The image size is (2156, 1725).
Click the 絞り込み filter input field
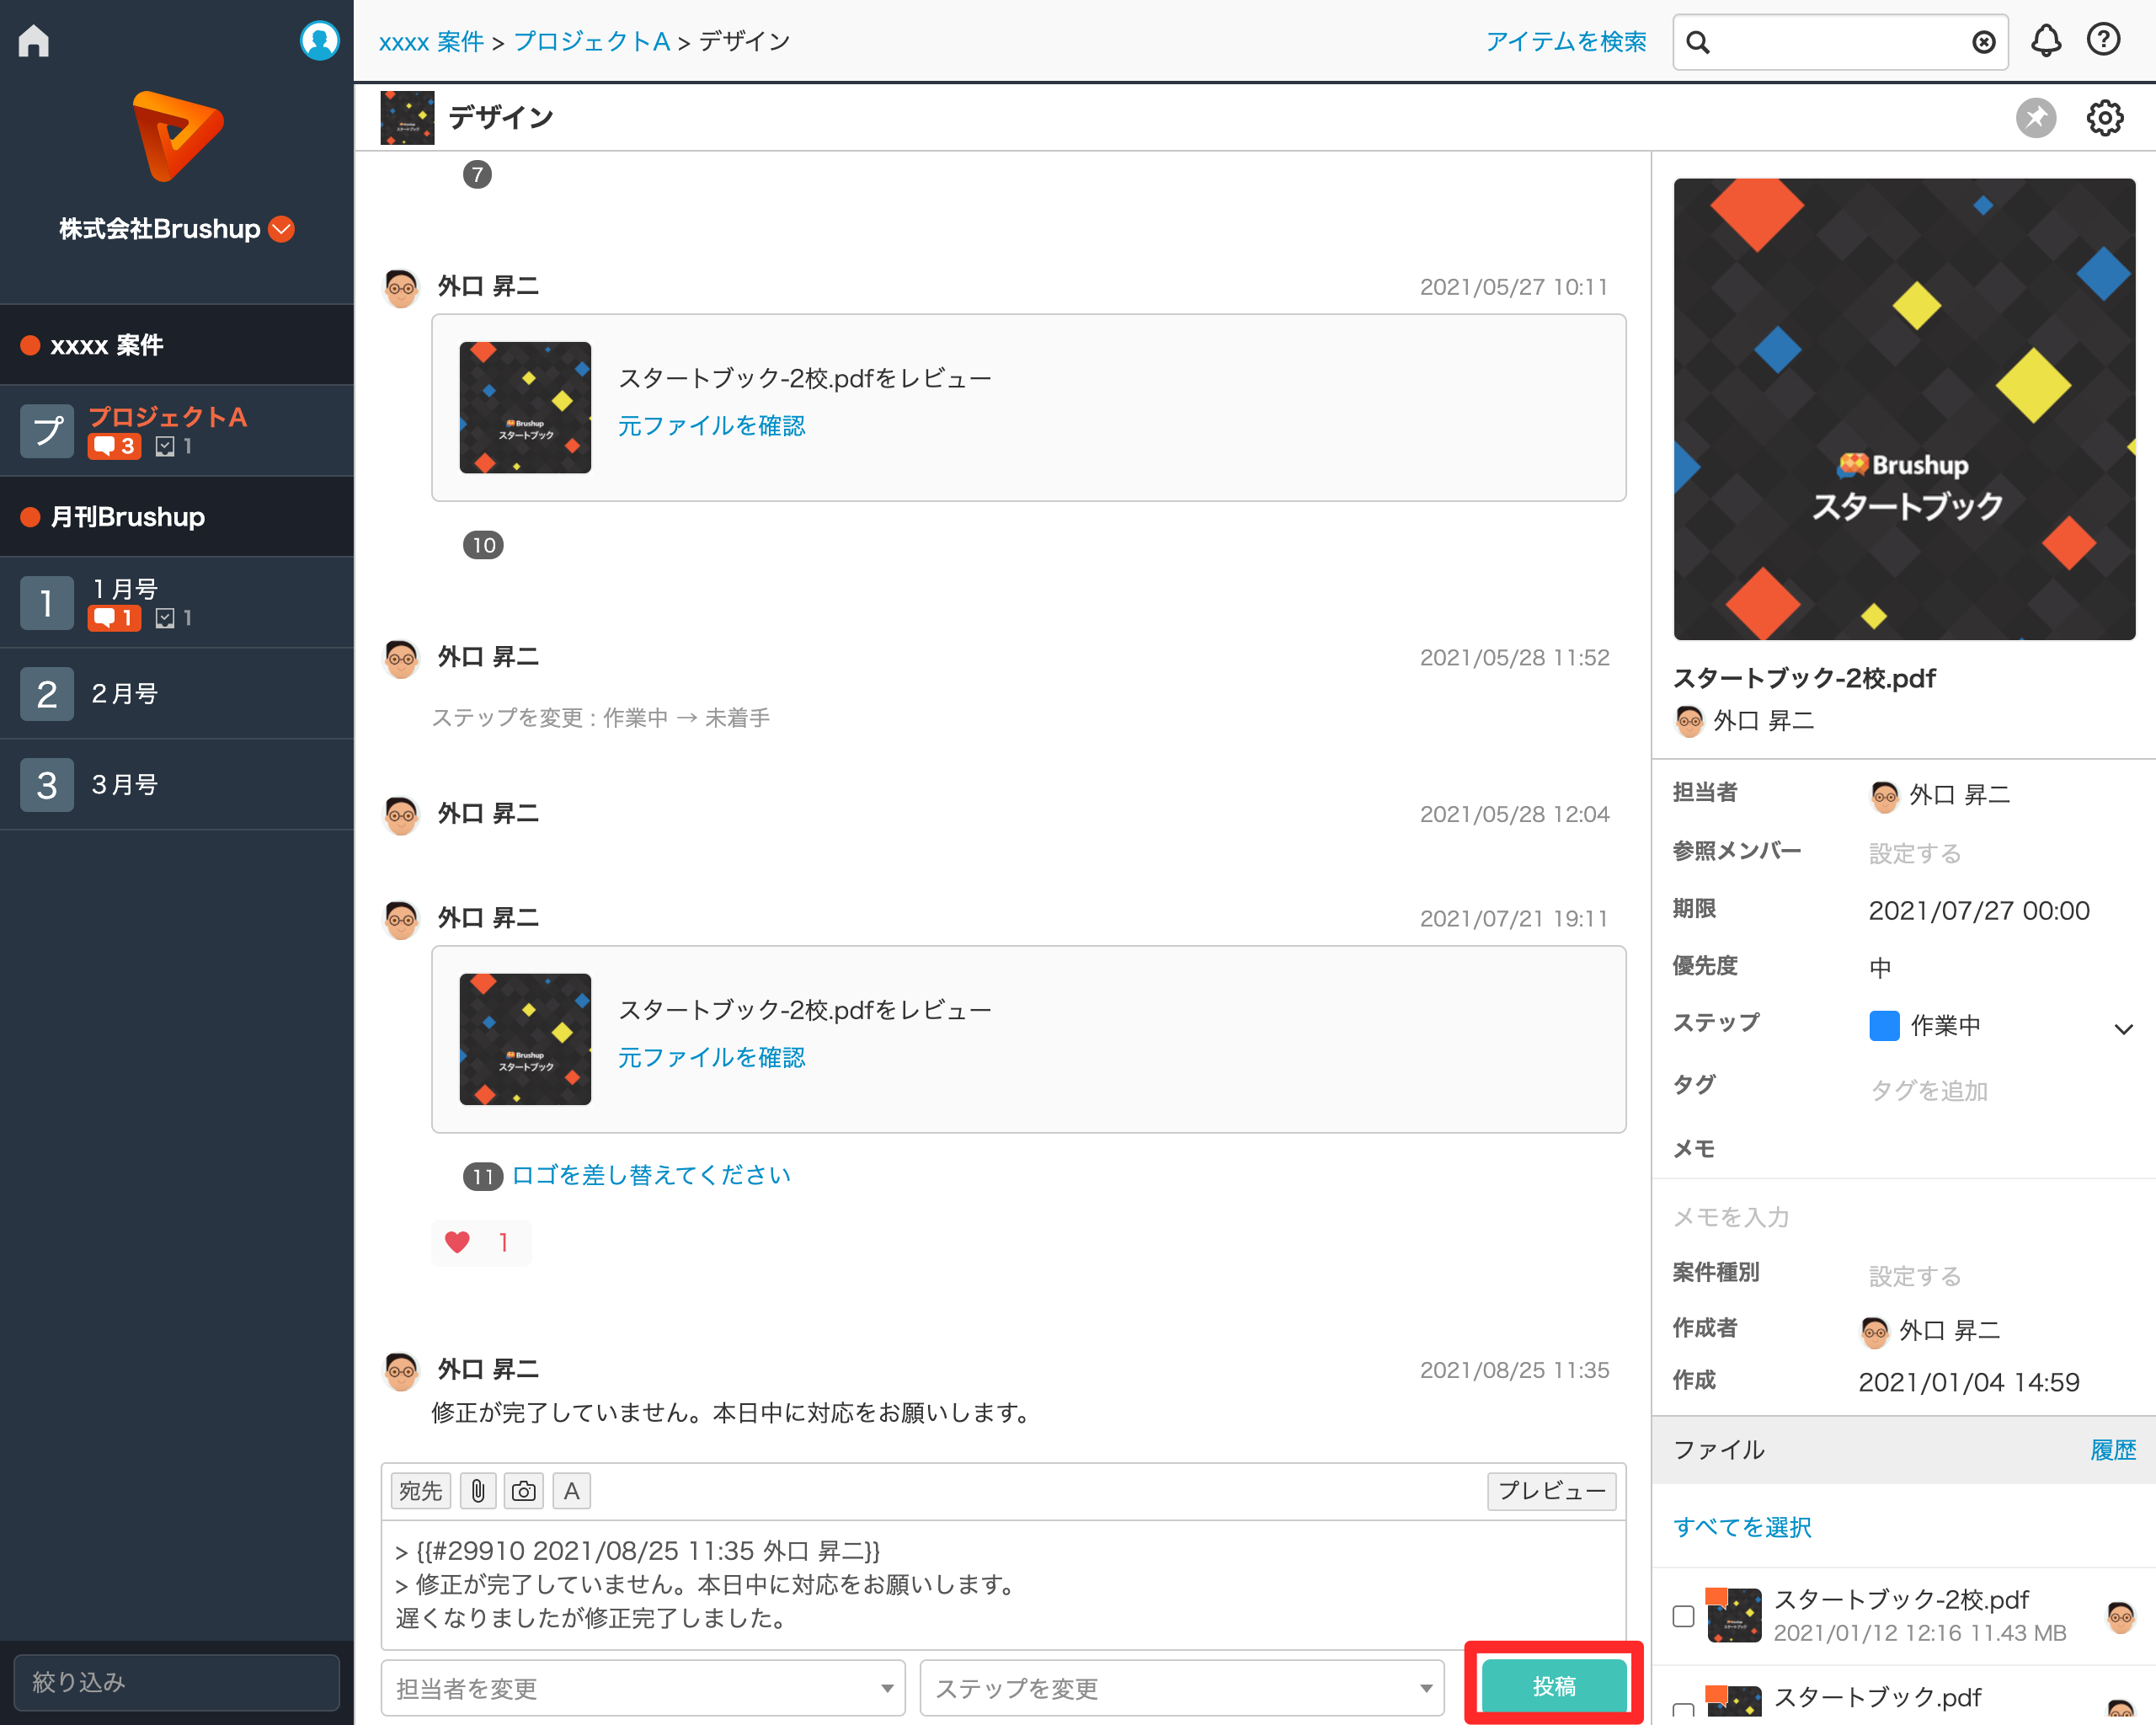pos(176,1682)
